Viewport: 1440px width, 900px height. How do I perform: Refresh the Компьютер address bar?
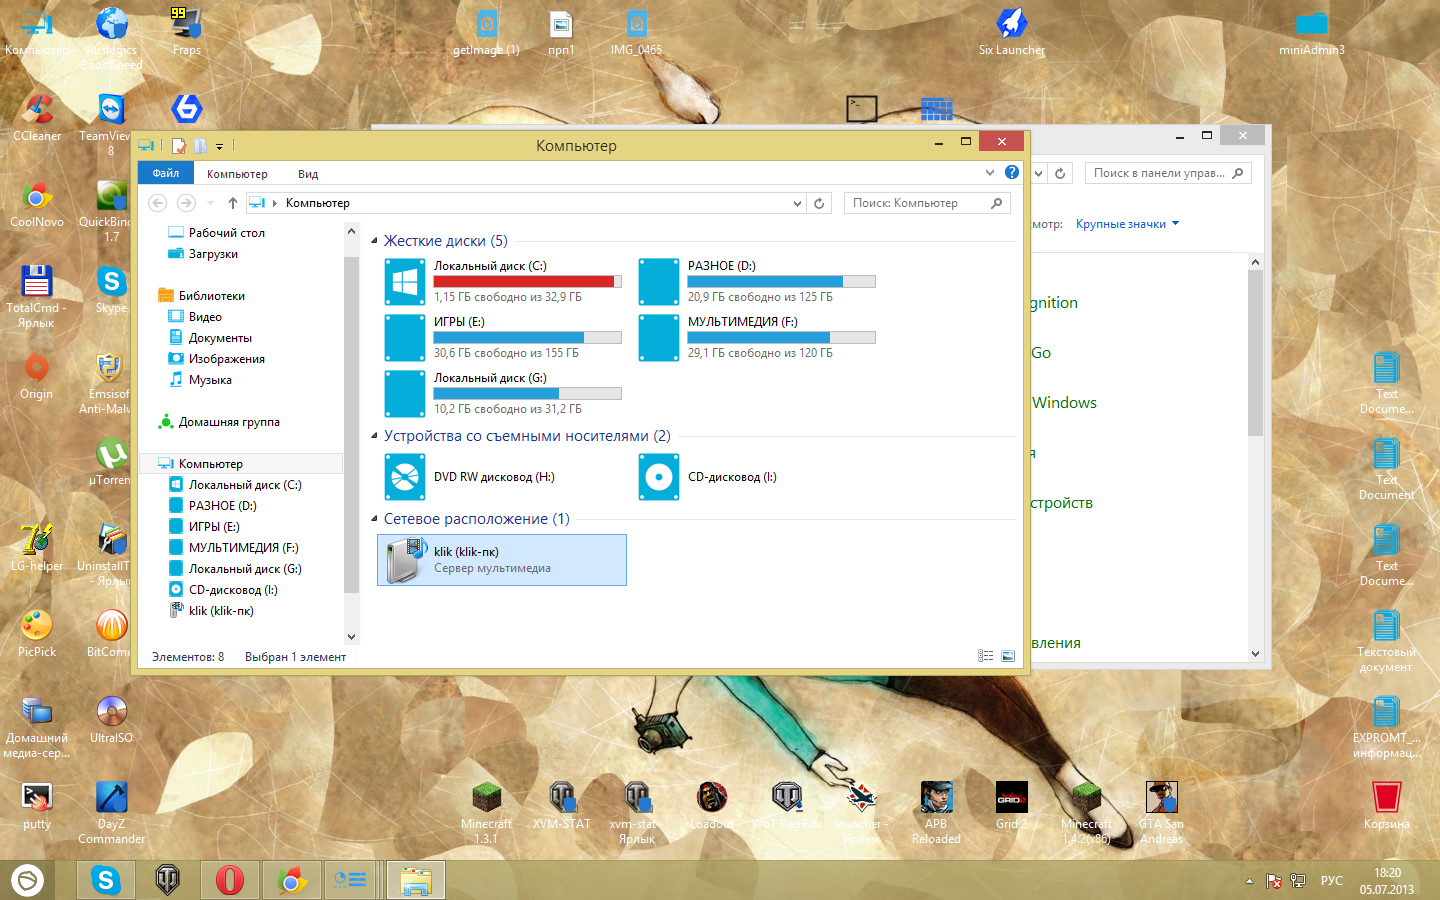[819, 203]
